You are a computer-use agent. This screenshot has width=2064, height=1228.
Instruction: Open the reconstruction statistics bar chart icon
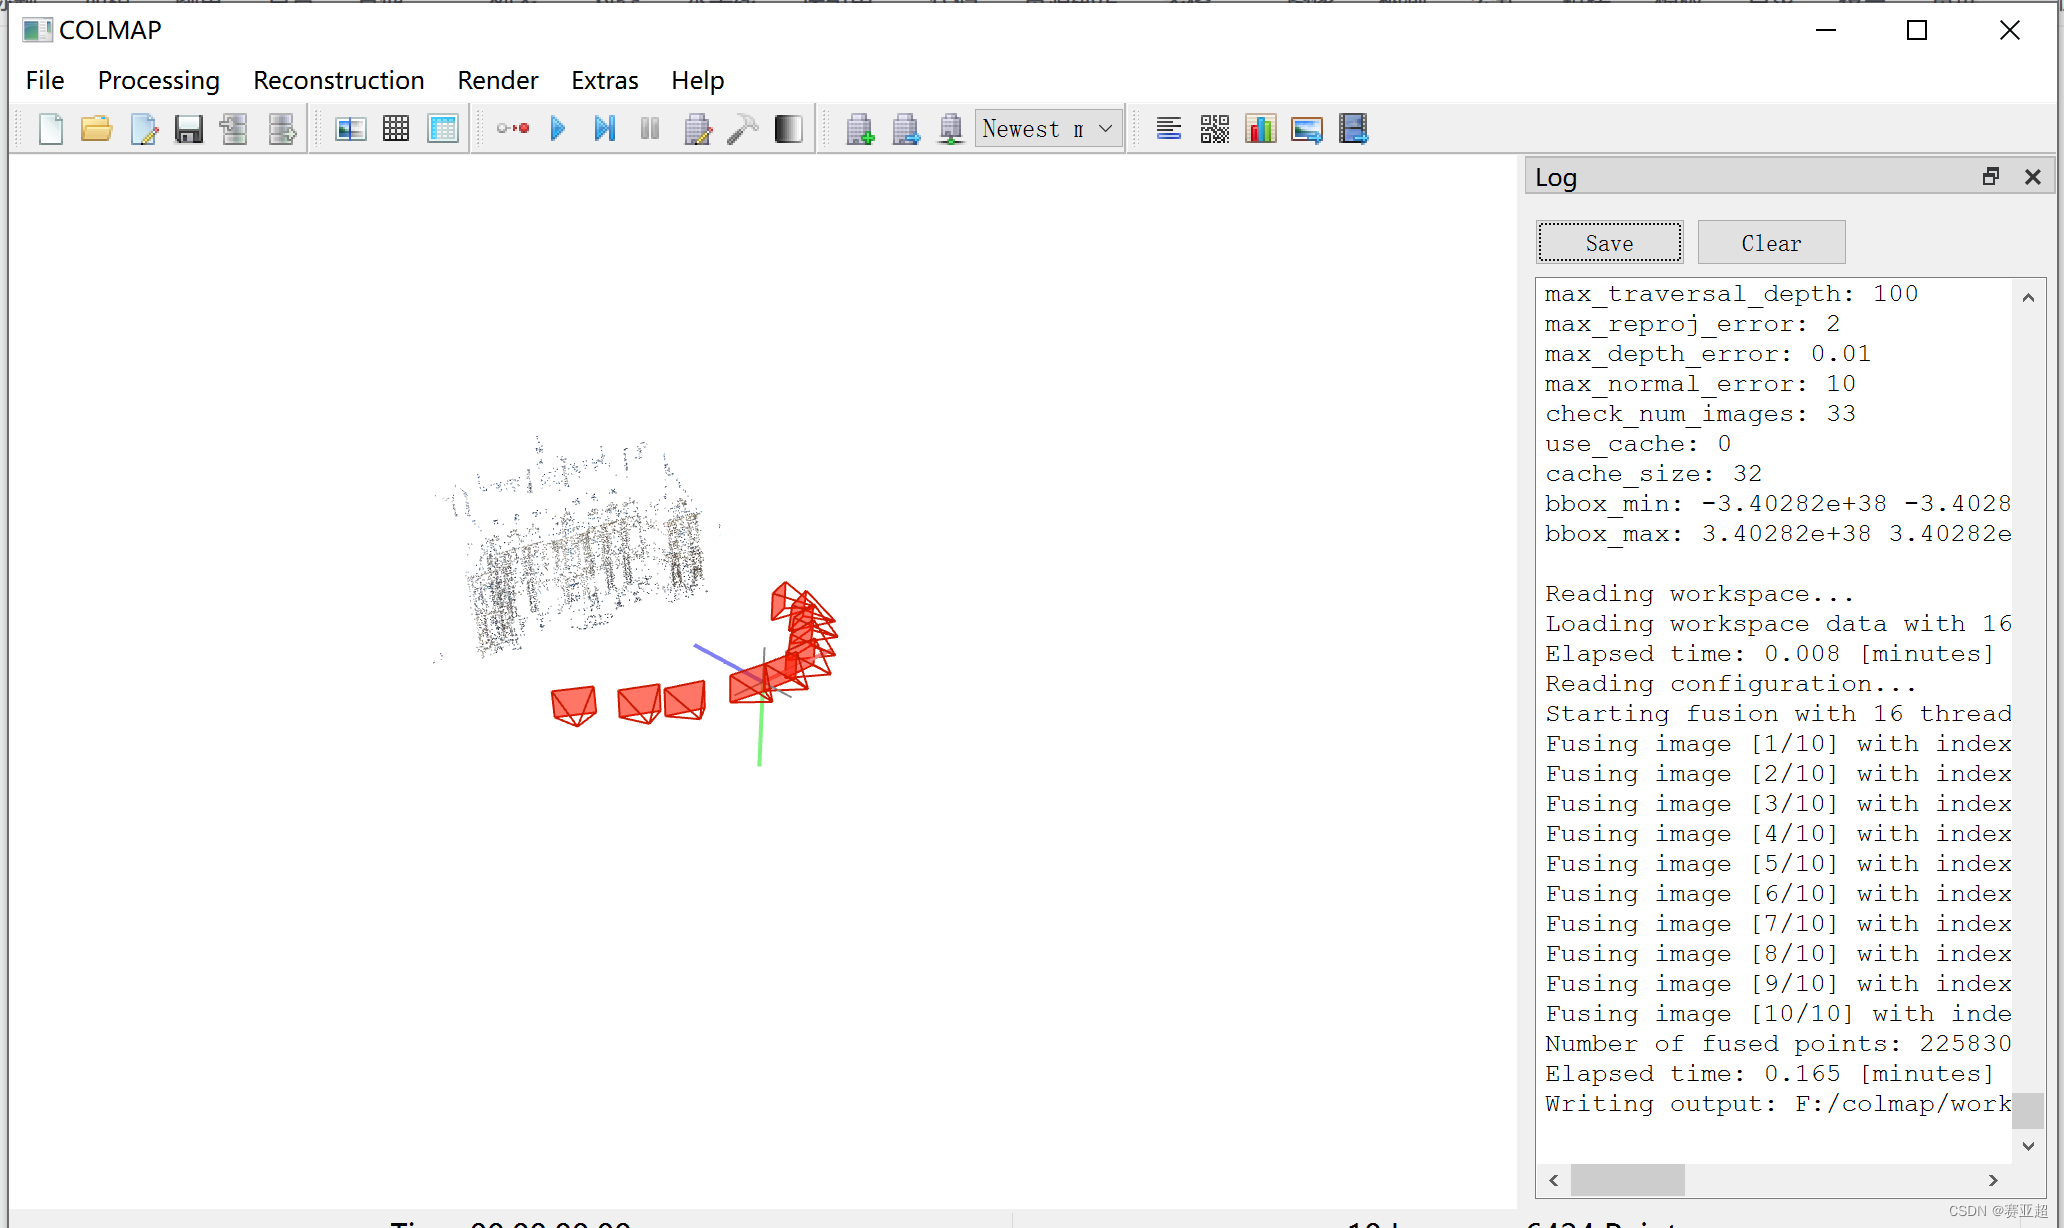point(1260,128)
